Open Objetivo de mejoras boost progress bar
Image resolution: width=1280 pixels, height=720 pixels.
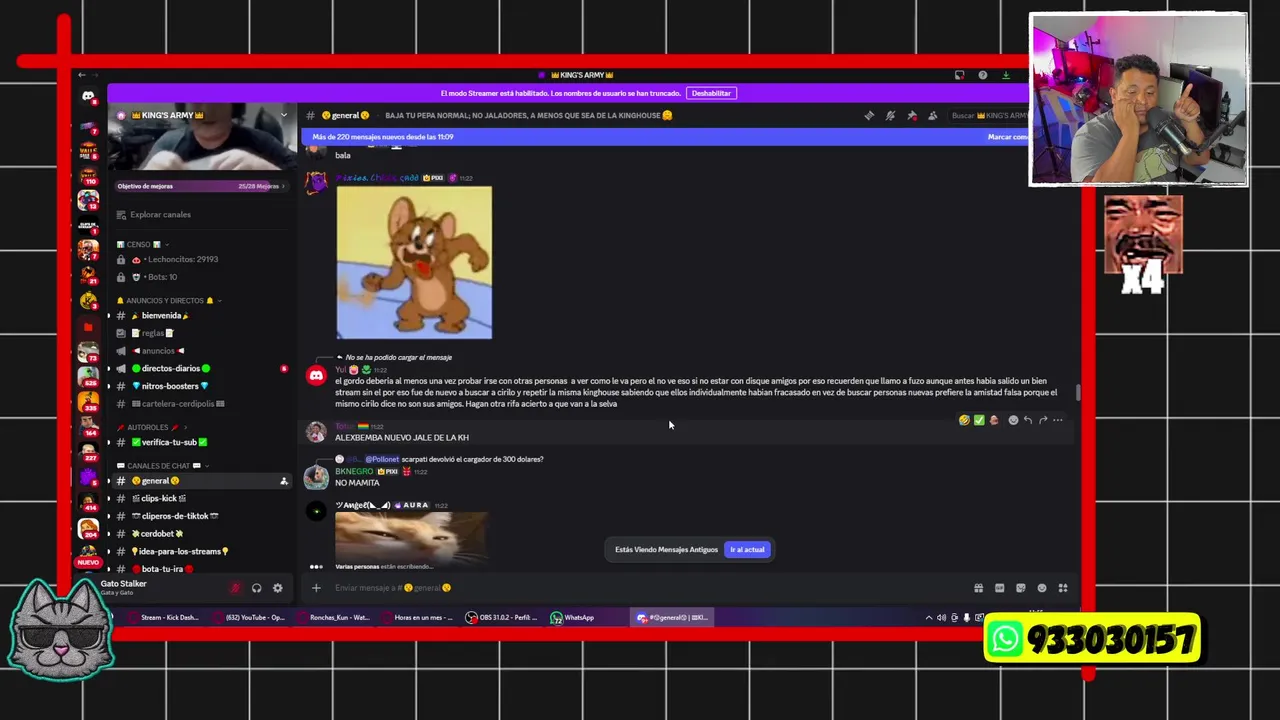[201, 186]
